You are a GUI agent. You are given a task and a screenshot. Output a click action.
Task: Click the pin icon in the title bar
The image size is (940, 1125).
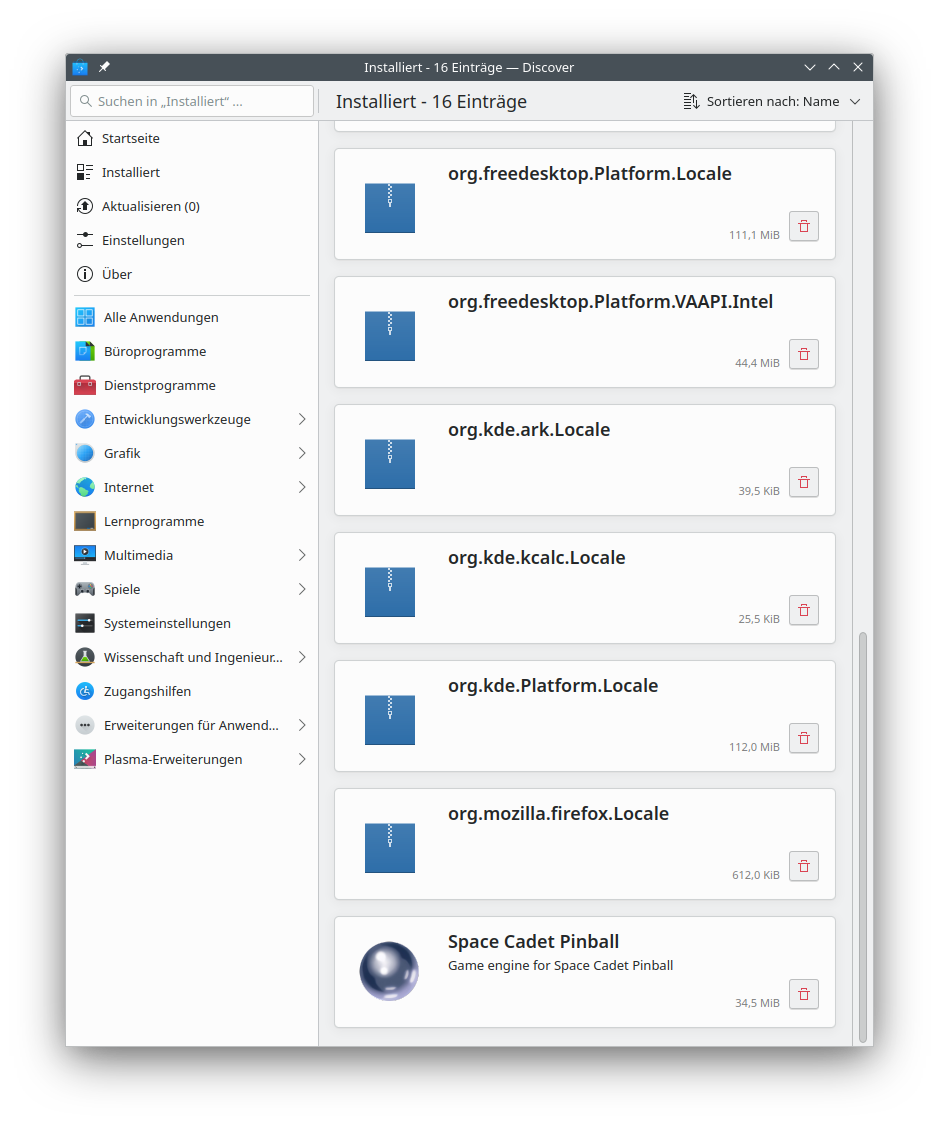(x=105, y=67)
